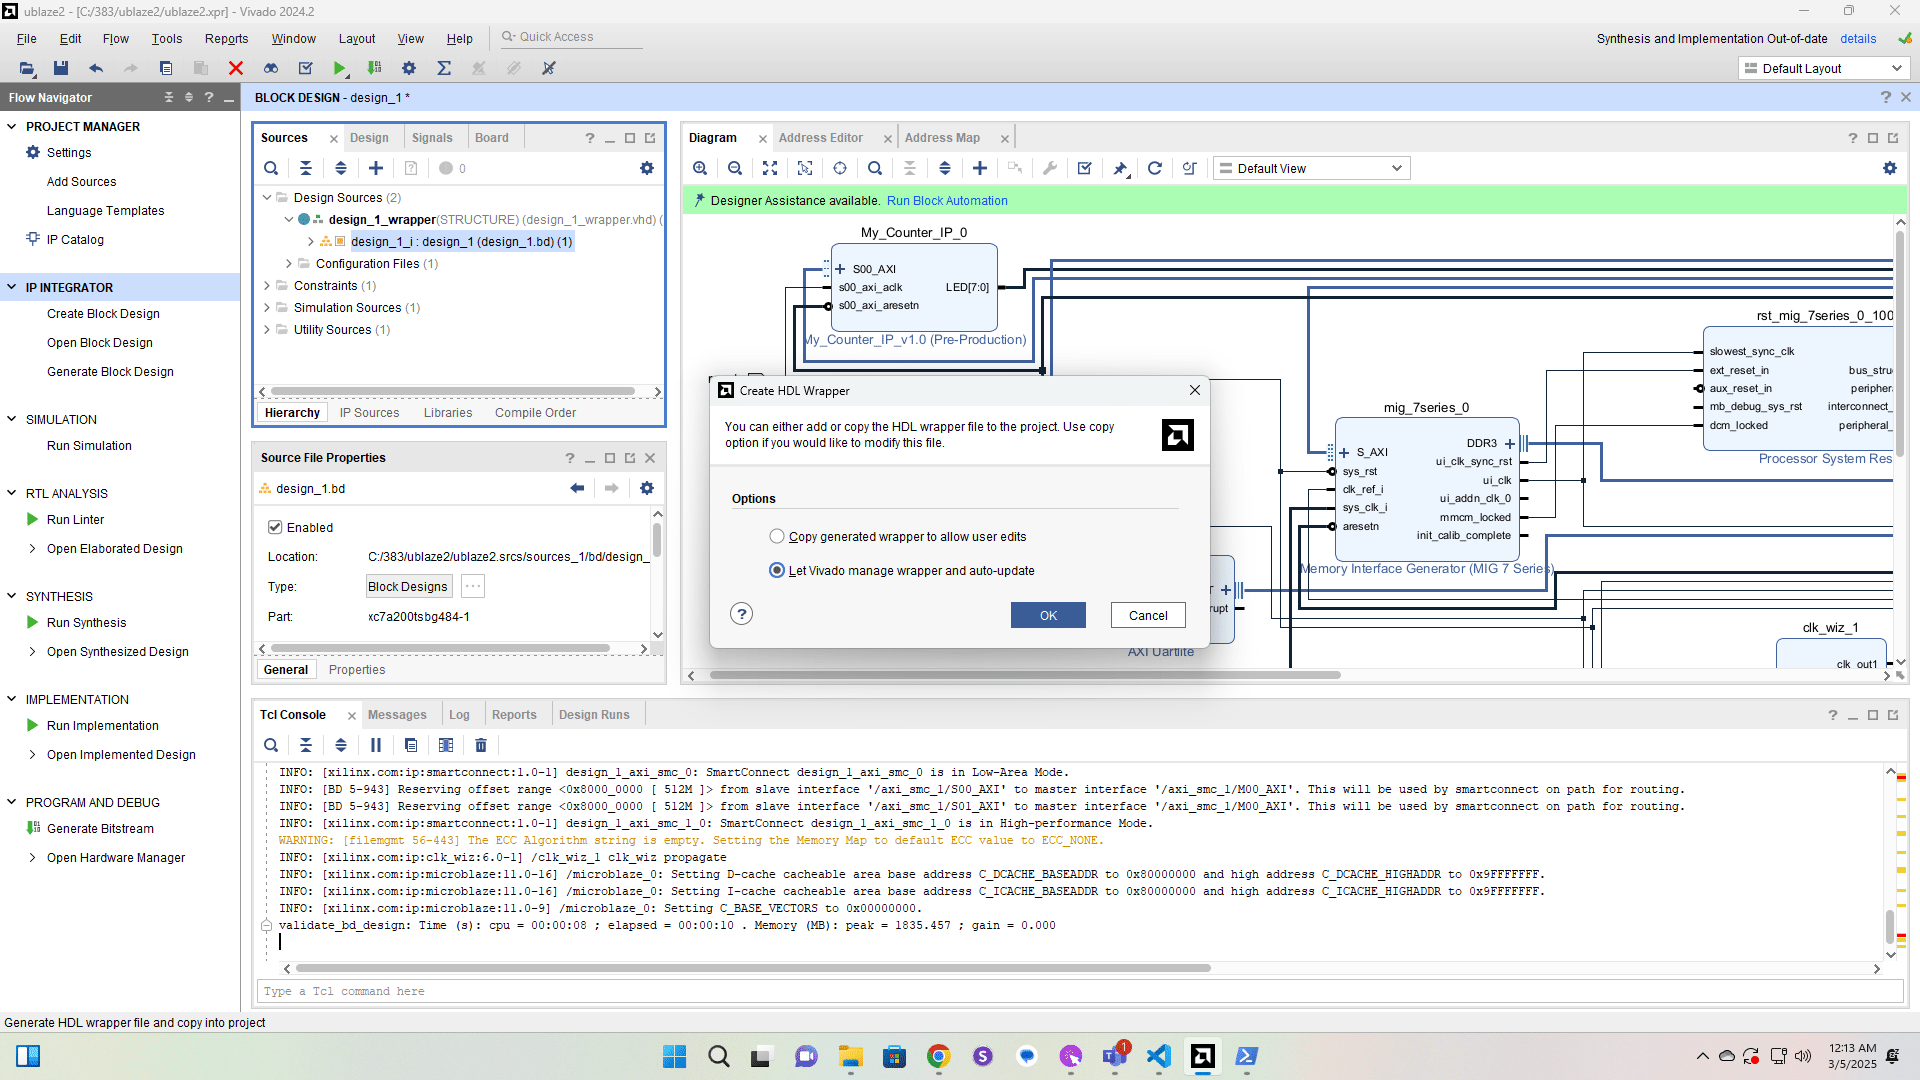This screenshot has height=1080, width=1920.
Task: Toggle the Enabled checkbox for design_1.bd
Action: [275, 527]
